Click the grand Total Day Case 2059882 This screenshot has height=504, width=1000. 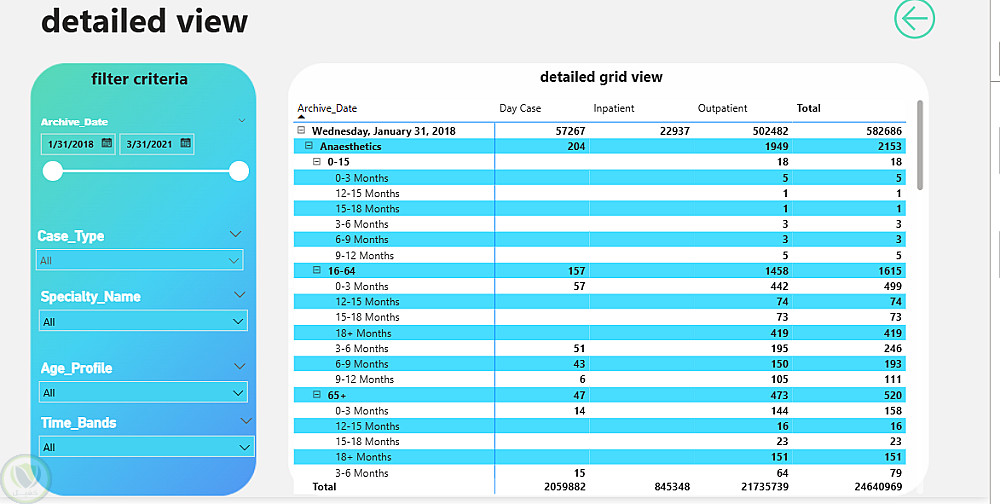564,487
